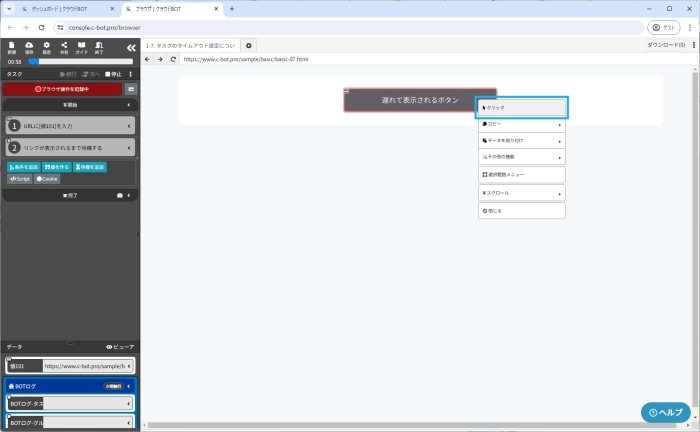The height and width of the screenshot is (432, 700).
Task: Stop recording via ブラウザ操作を記録中 button
Action: 62,89
